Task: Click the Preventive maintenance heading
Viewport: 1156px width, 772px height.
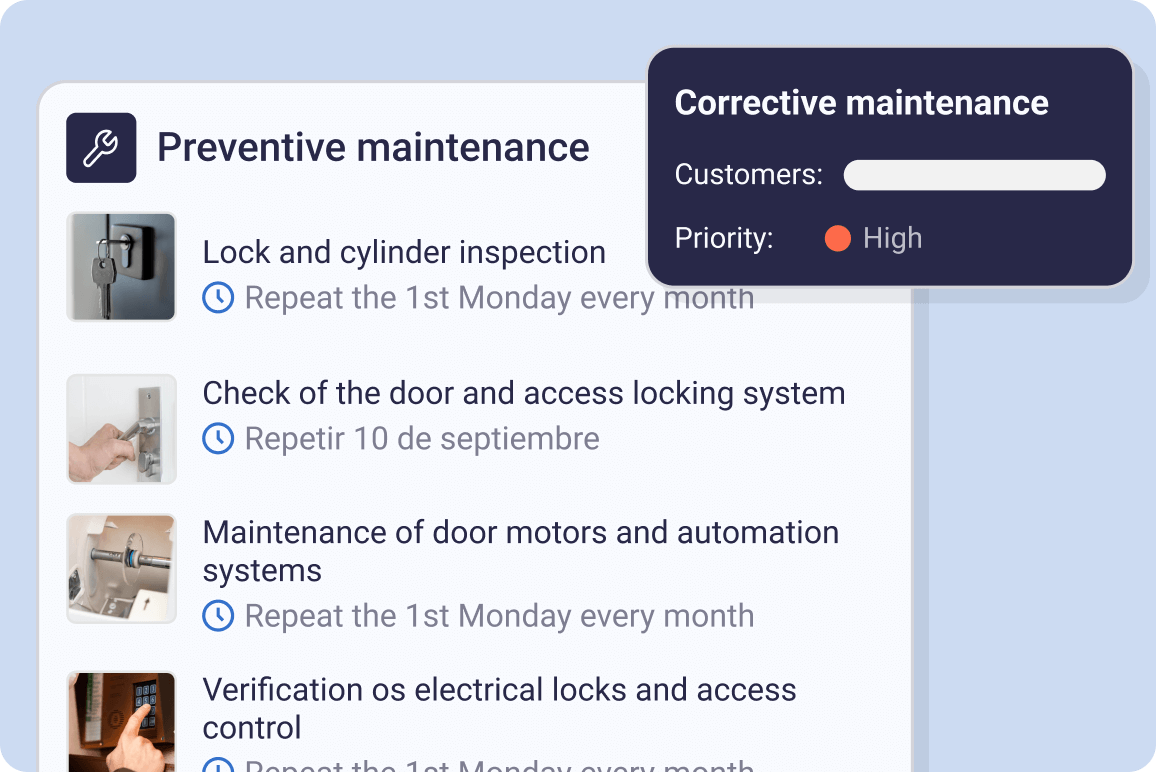Action: 373,148
